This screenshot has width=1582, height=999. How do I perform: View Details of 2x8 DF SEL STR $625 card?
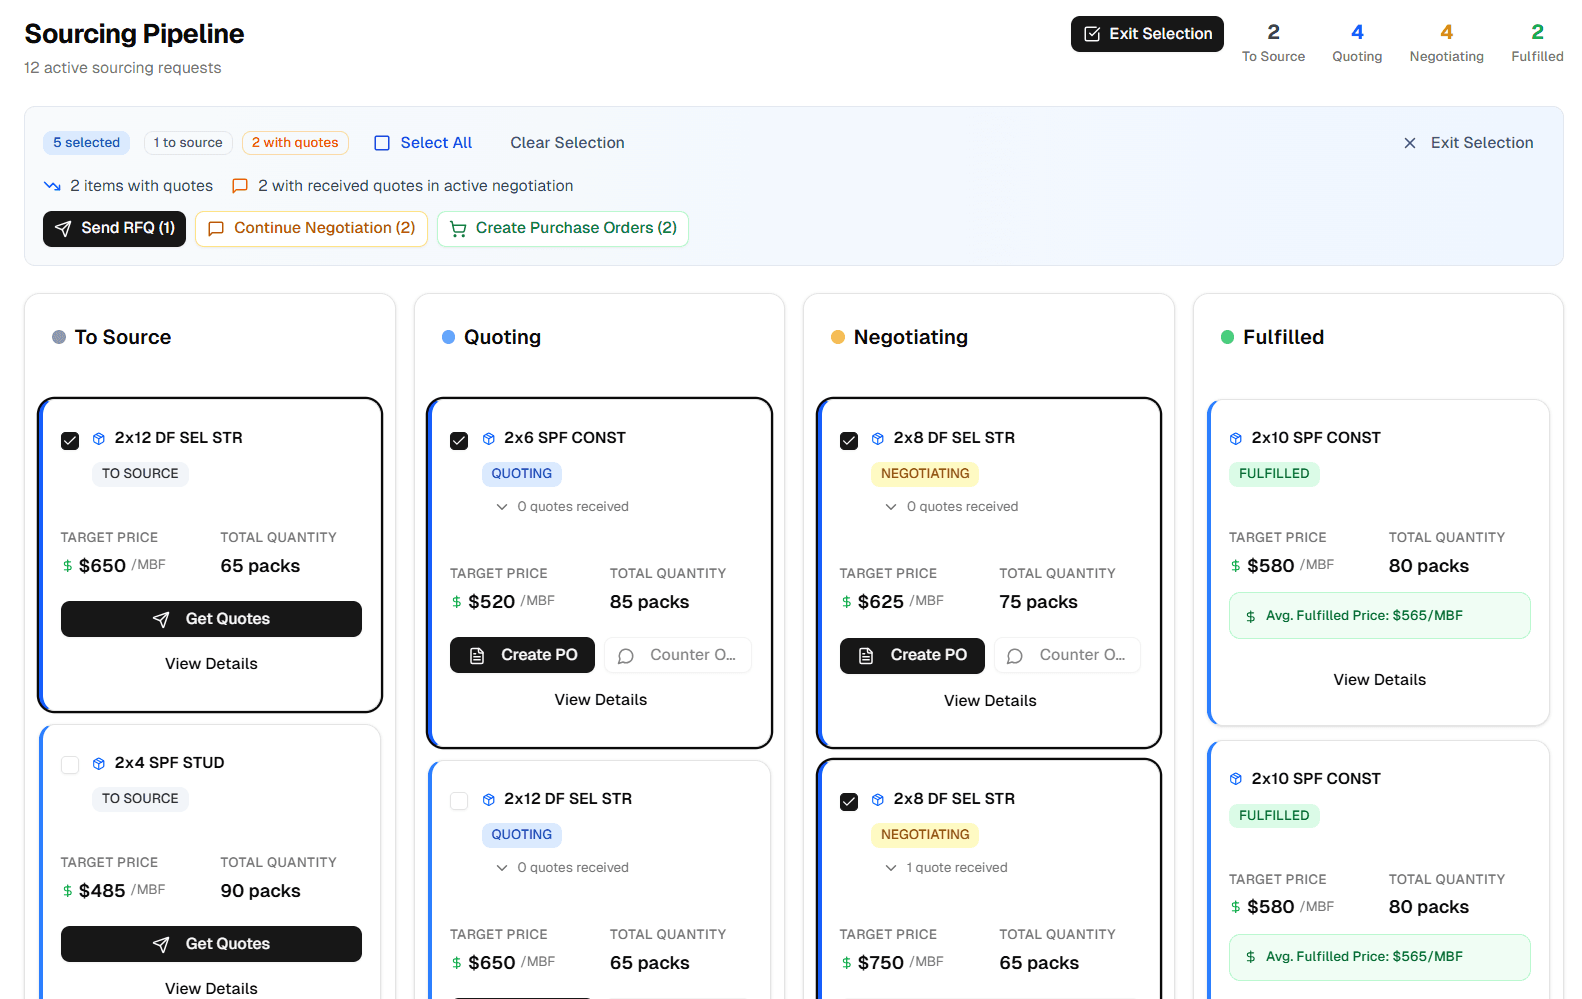pos(990,701)
